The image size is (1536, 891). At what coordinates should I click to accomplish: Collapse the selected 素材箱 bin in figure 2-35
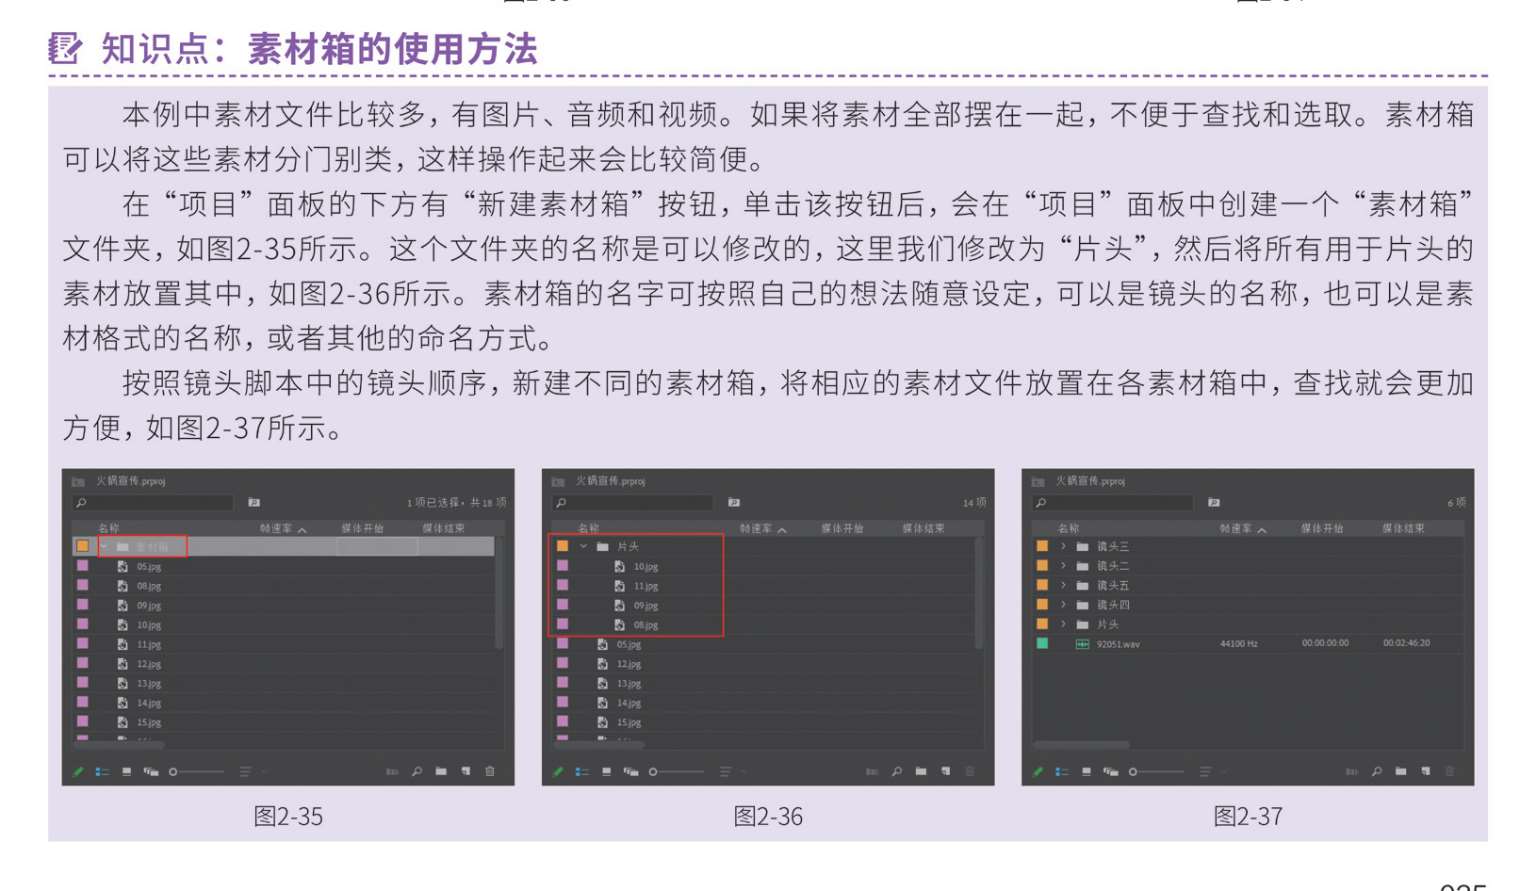coord(103,547)
